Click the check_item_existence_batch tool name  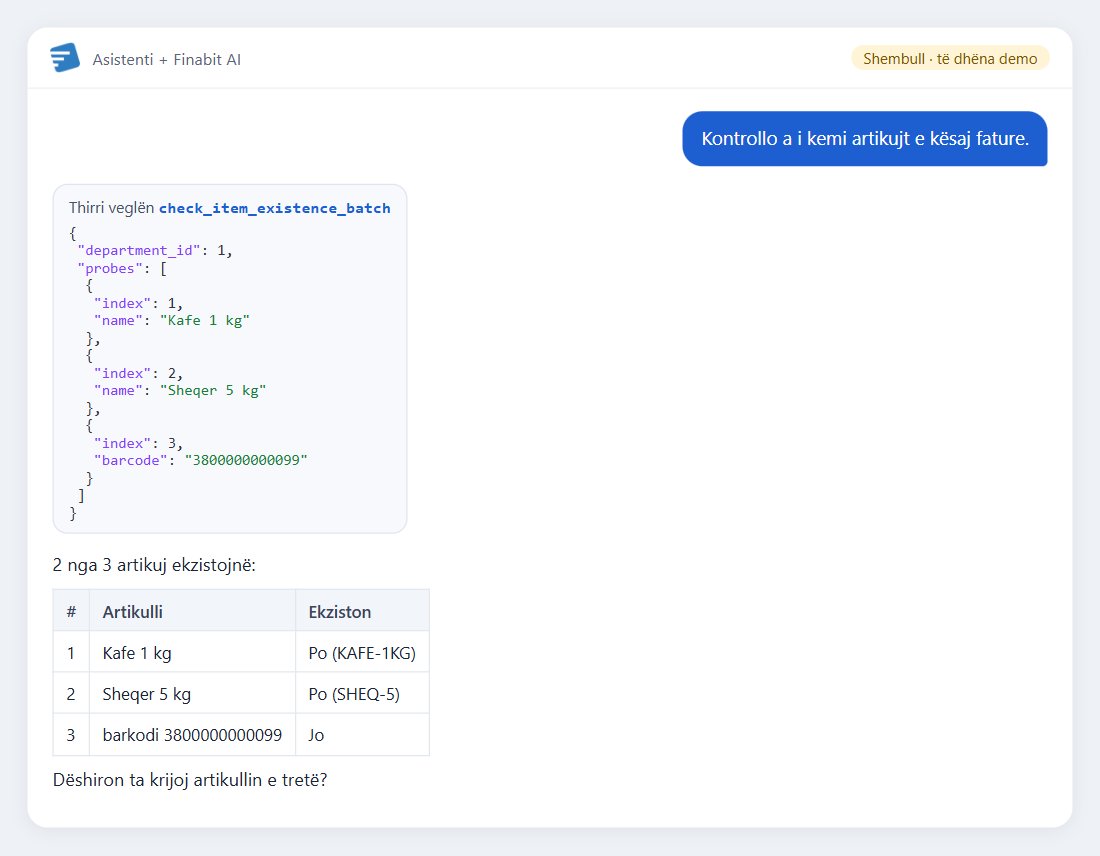point(274,208)
